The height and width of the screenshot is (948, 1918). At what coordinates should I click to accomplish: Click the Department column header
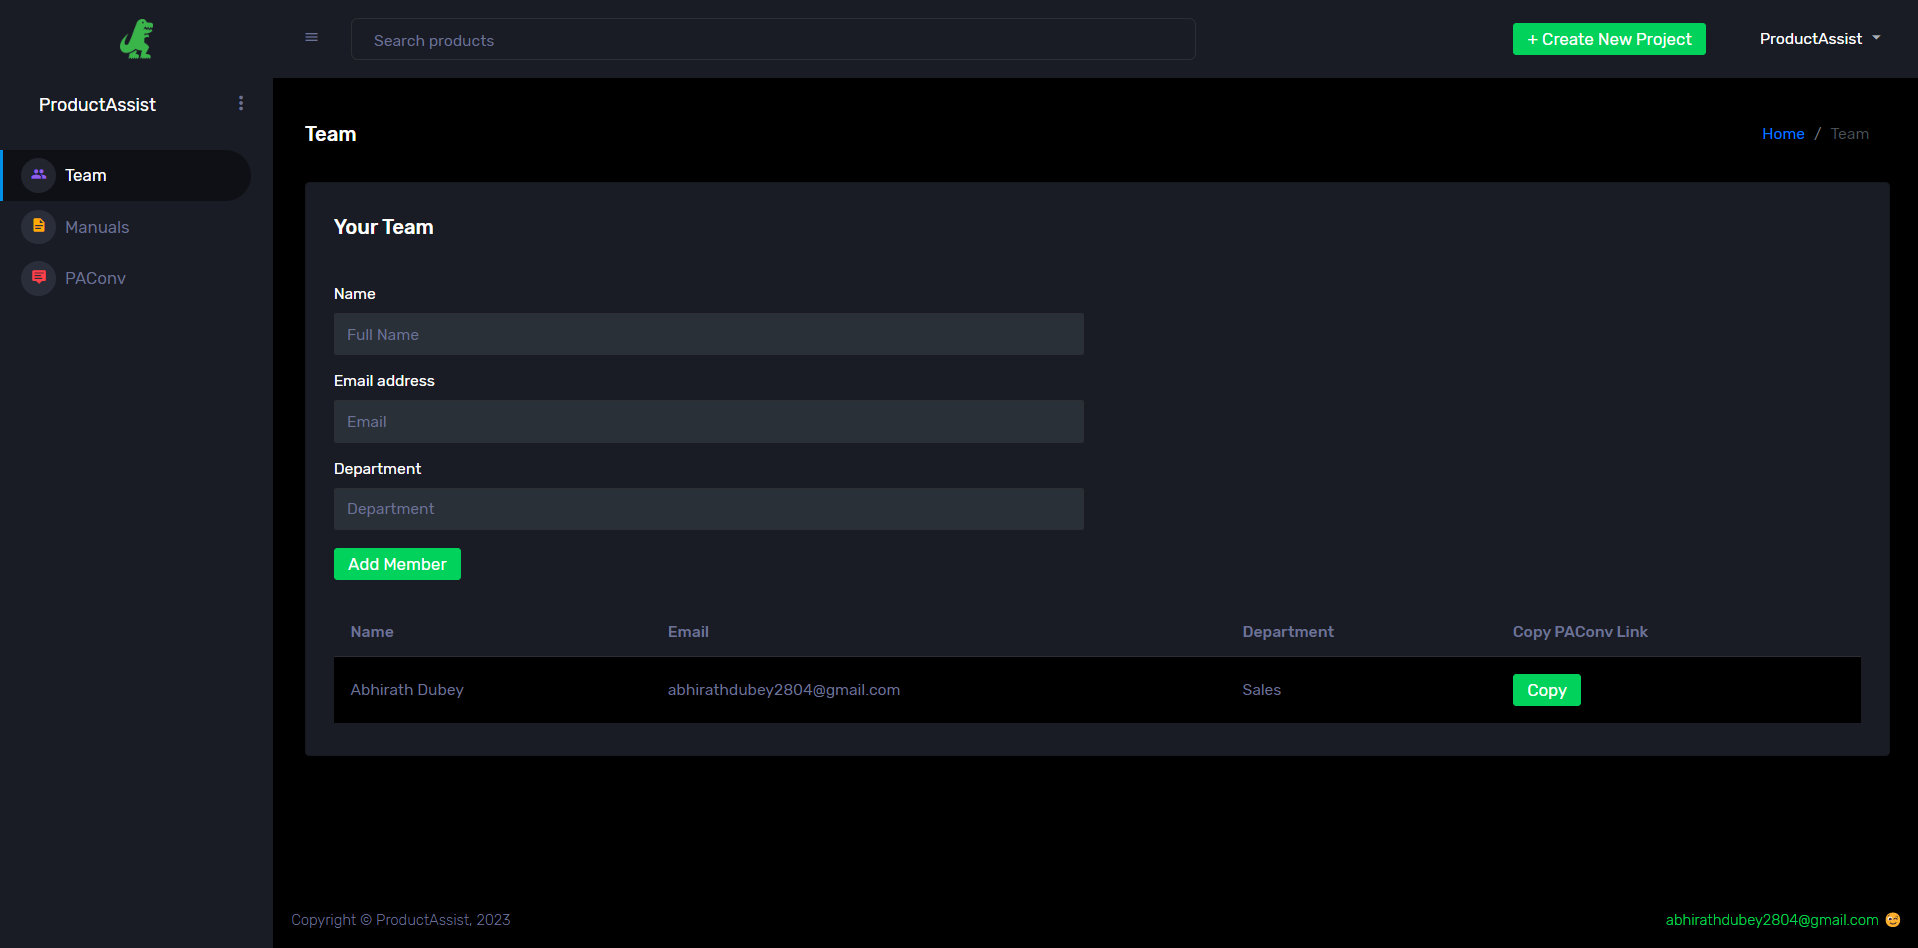point(1288,632)
